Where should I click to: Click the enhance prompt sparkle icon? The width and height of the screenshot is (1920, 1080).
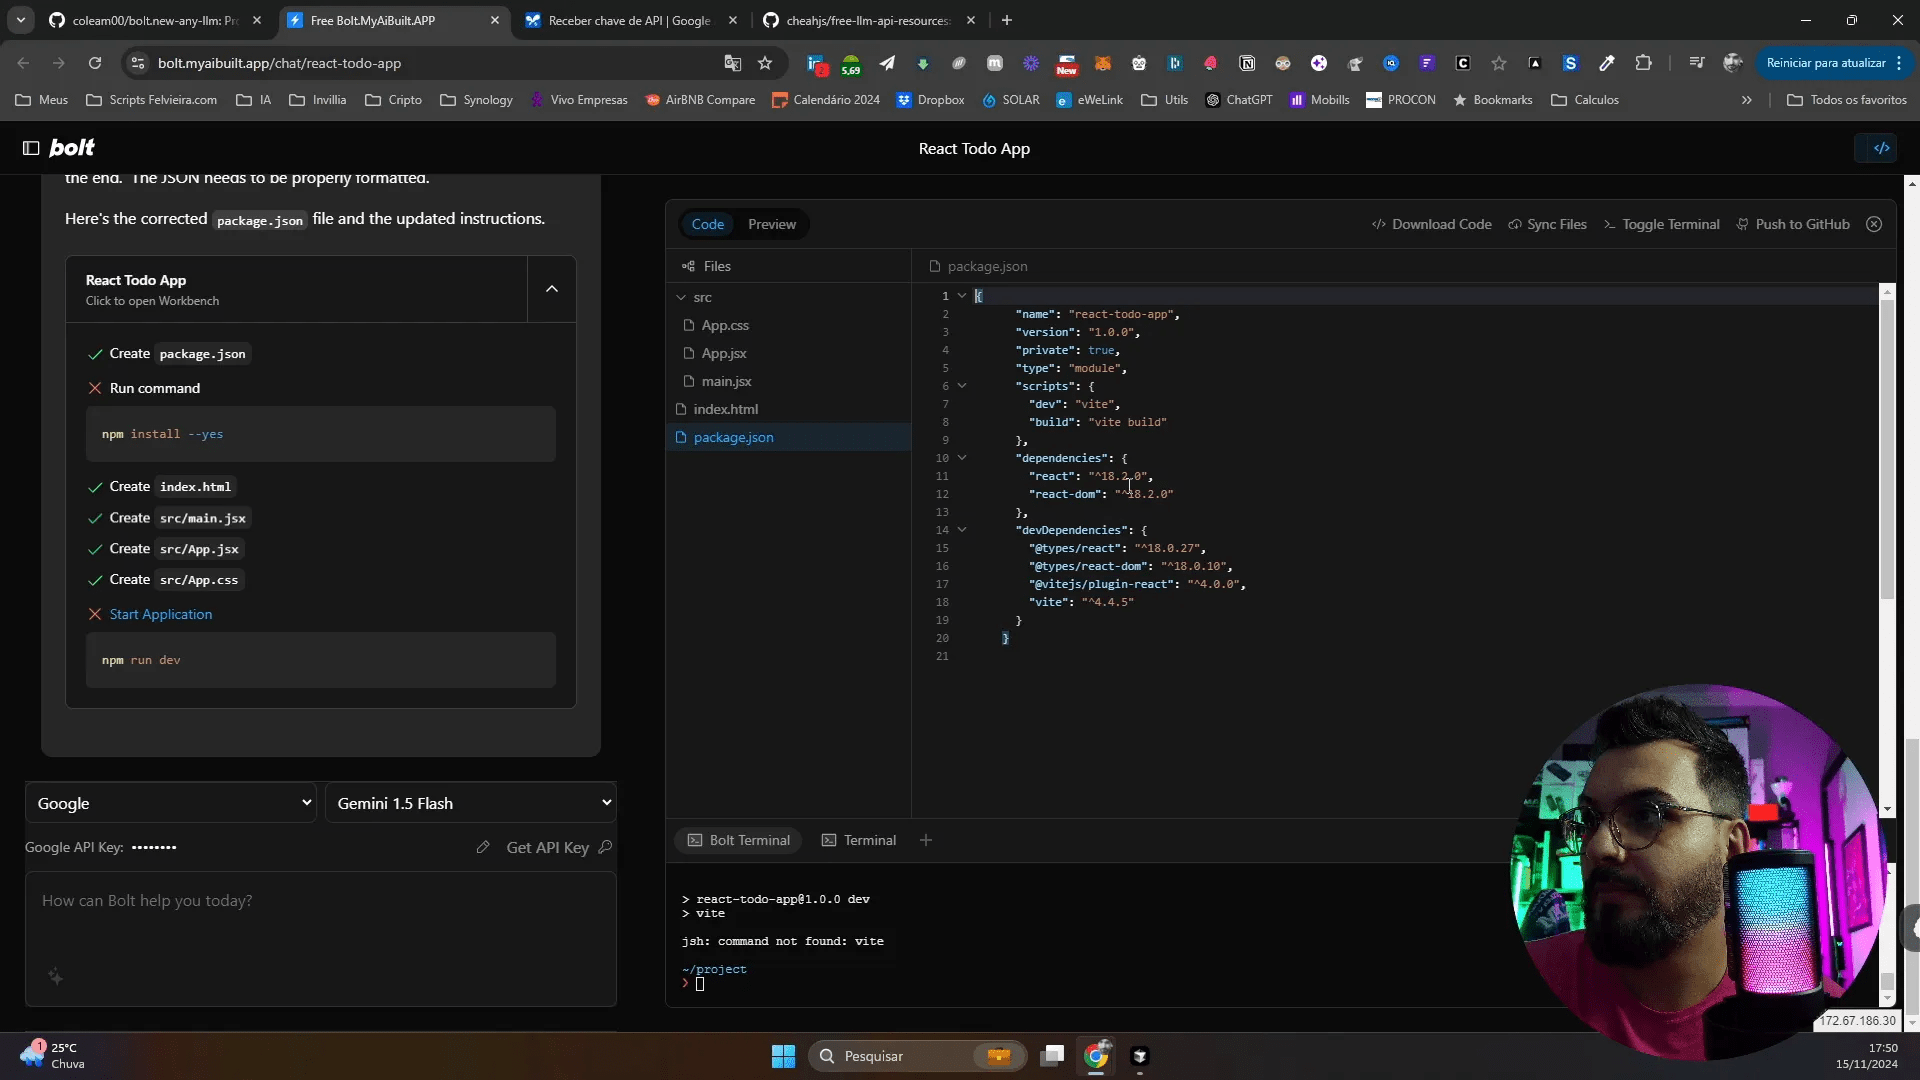coord(56,977)
